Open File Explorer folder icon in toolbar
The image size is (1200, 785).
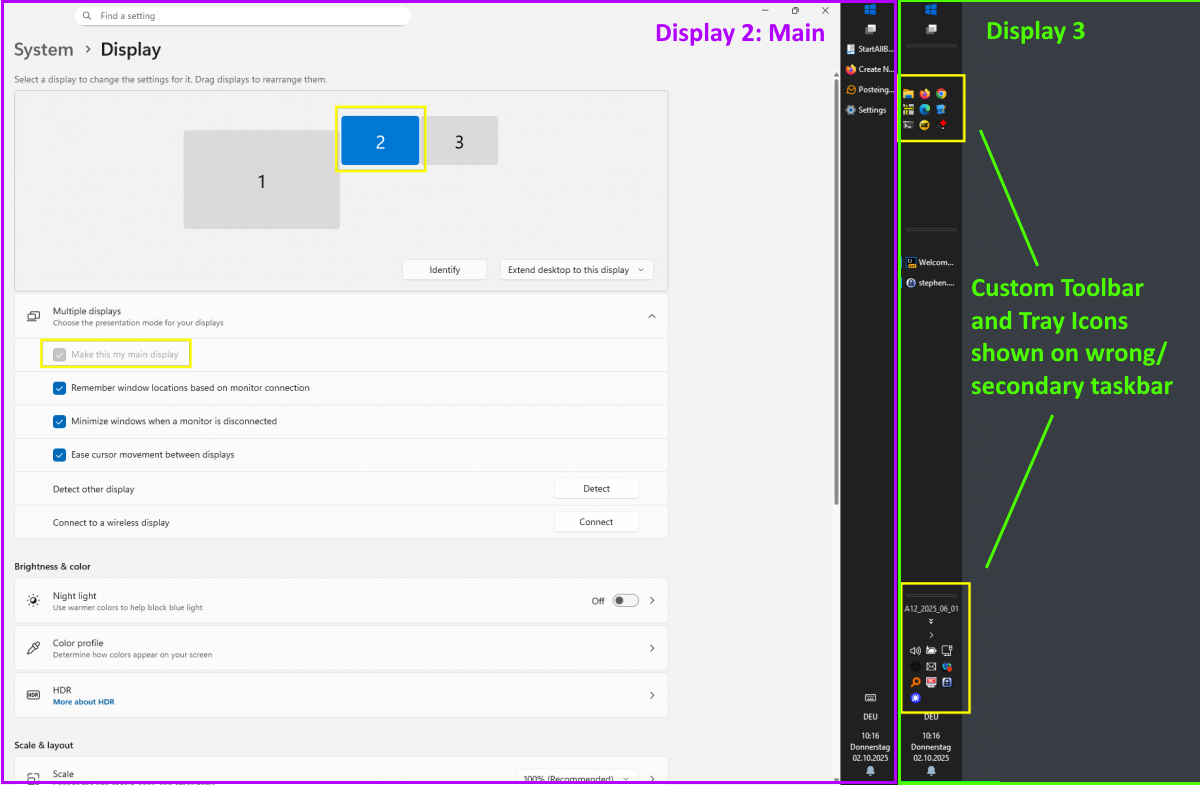point(908,94)
